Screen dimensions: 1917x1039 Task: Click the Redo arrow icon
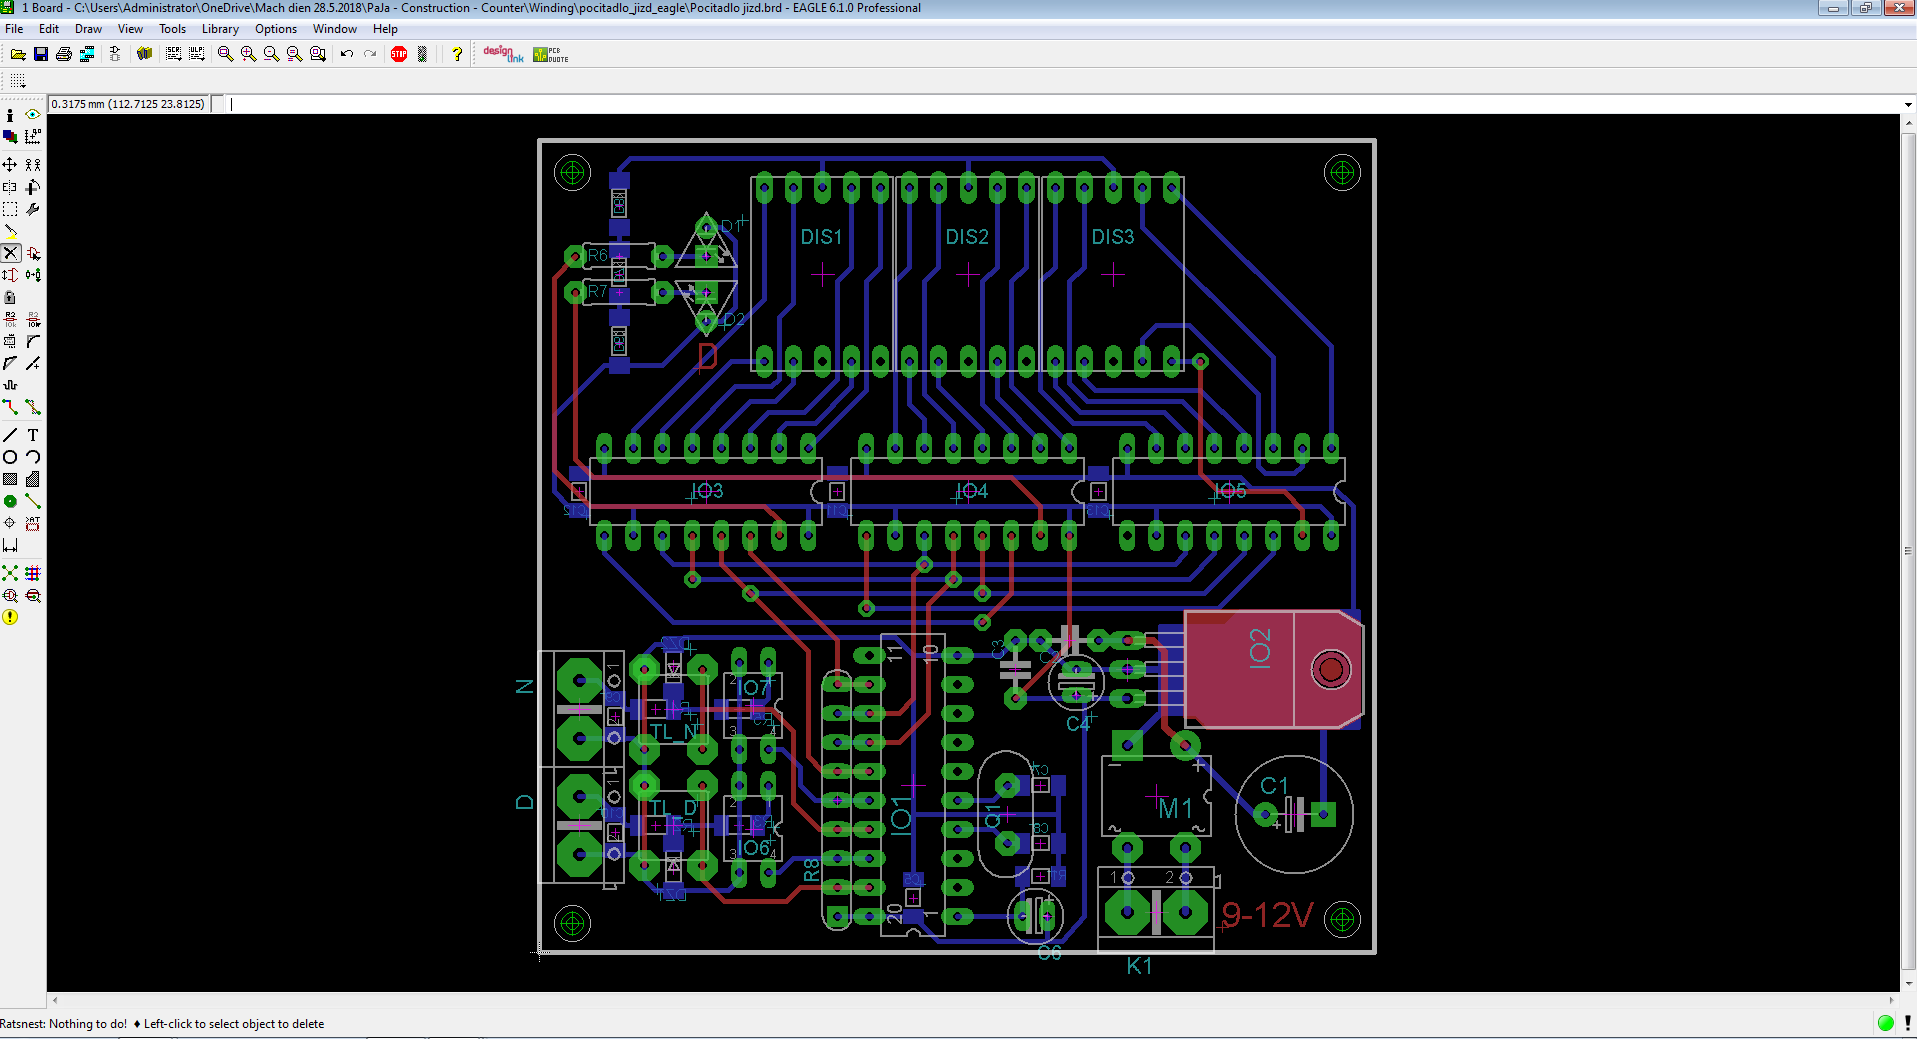370,54
